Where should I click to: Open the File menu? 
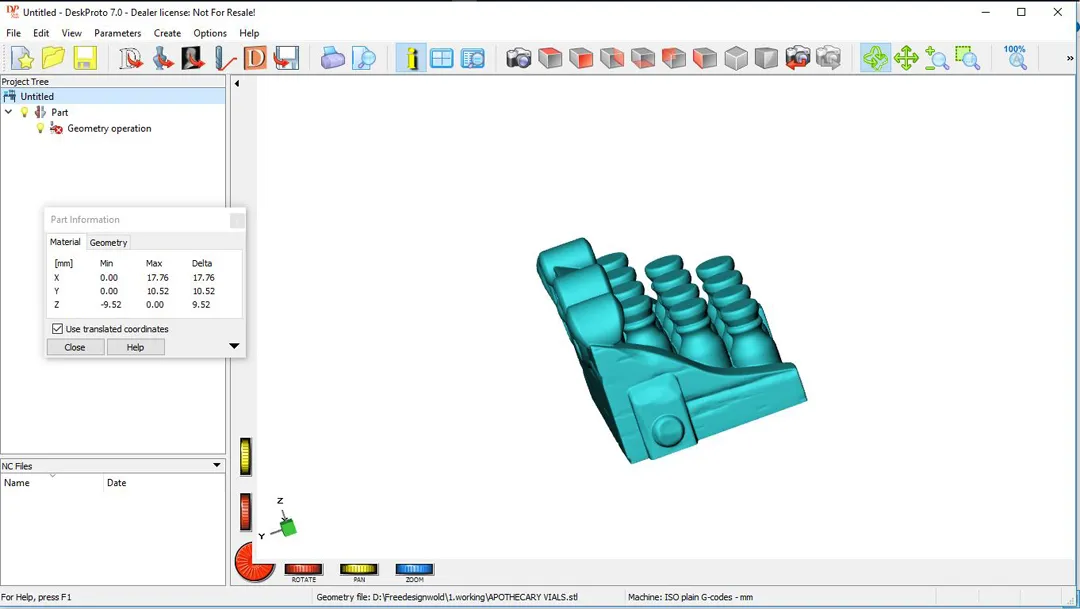pos(13,33)
